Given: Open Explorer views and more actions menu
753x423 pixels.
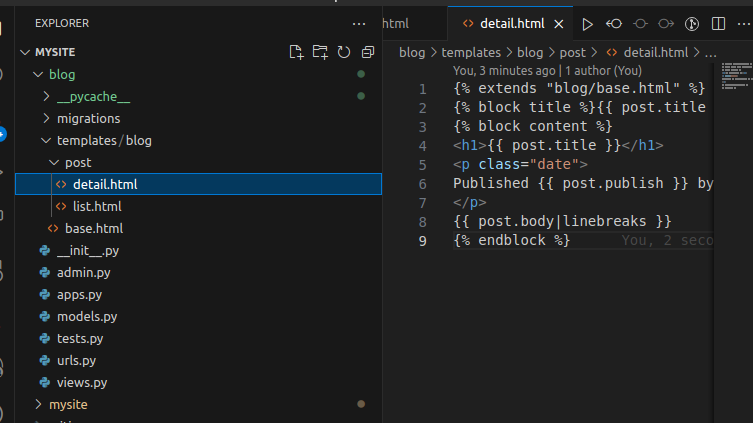Looking at the screenshot, I should tap(359, 24).
